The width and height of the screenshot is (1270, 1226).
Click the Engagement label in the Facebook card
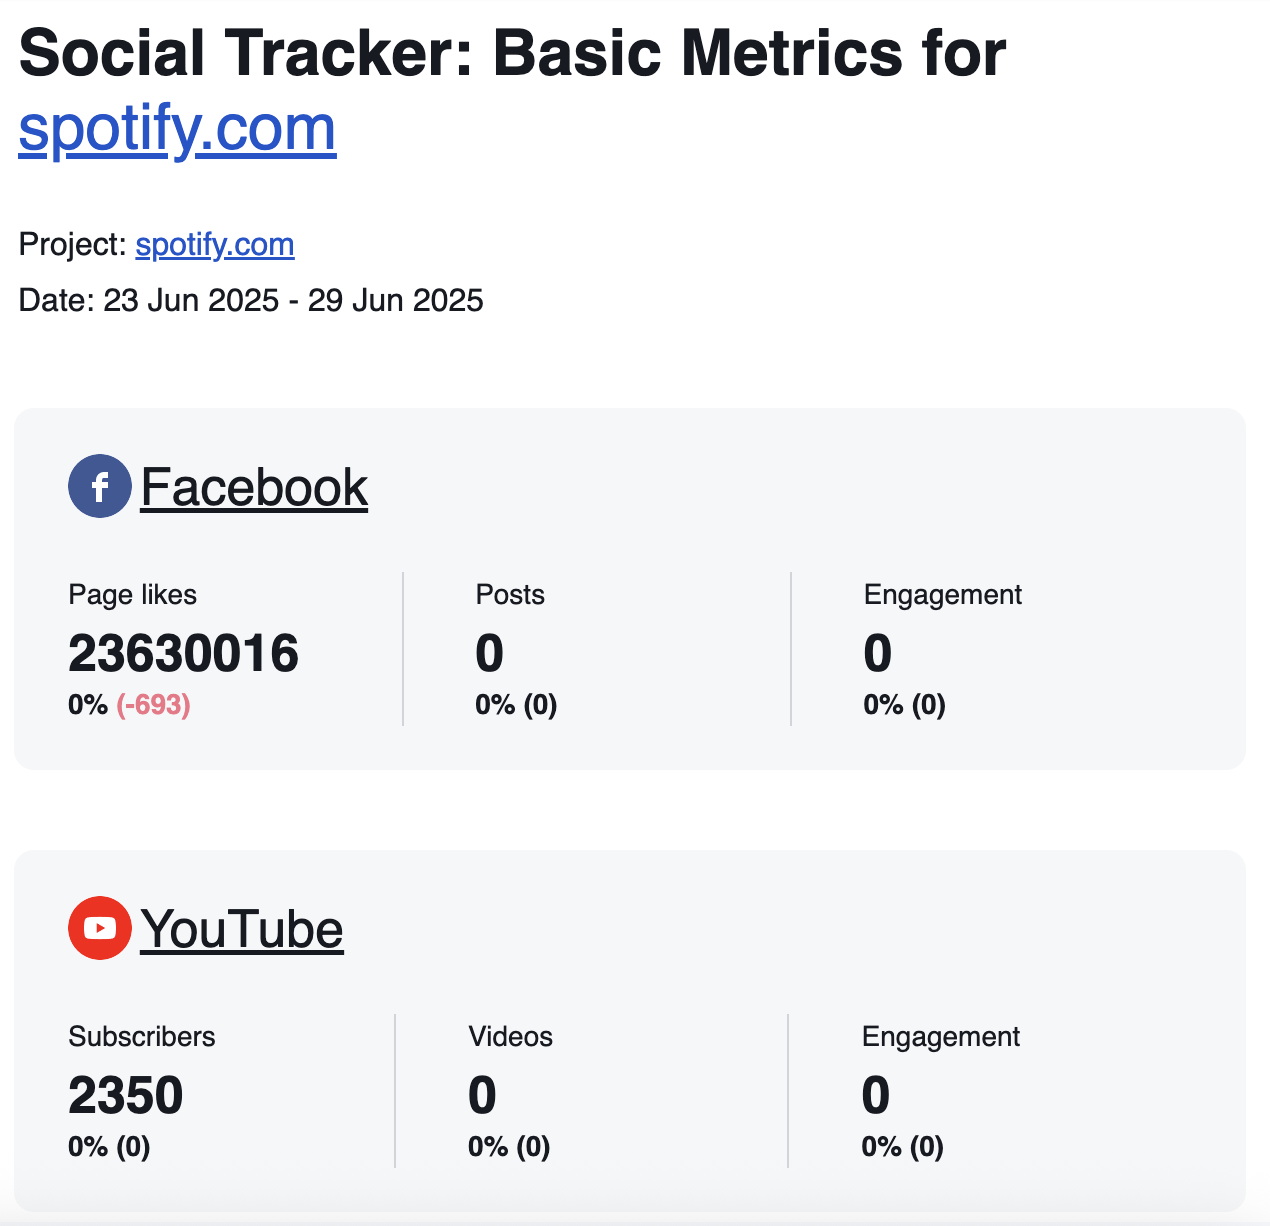coord(942,595)
